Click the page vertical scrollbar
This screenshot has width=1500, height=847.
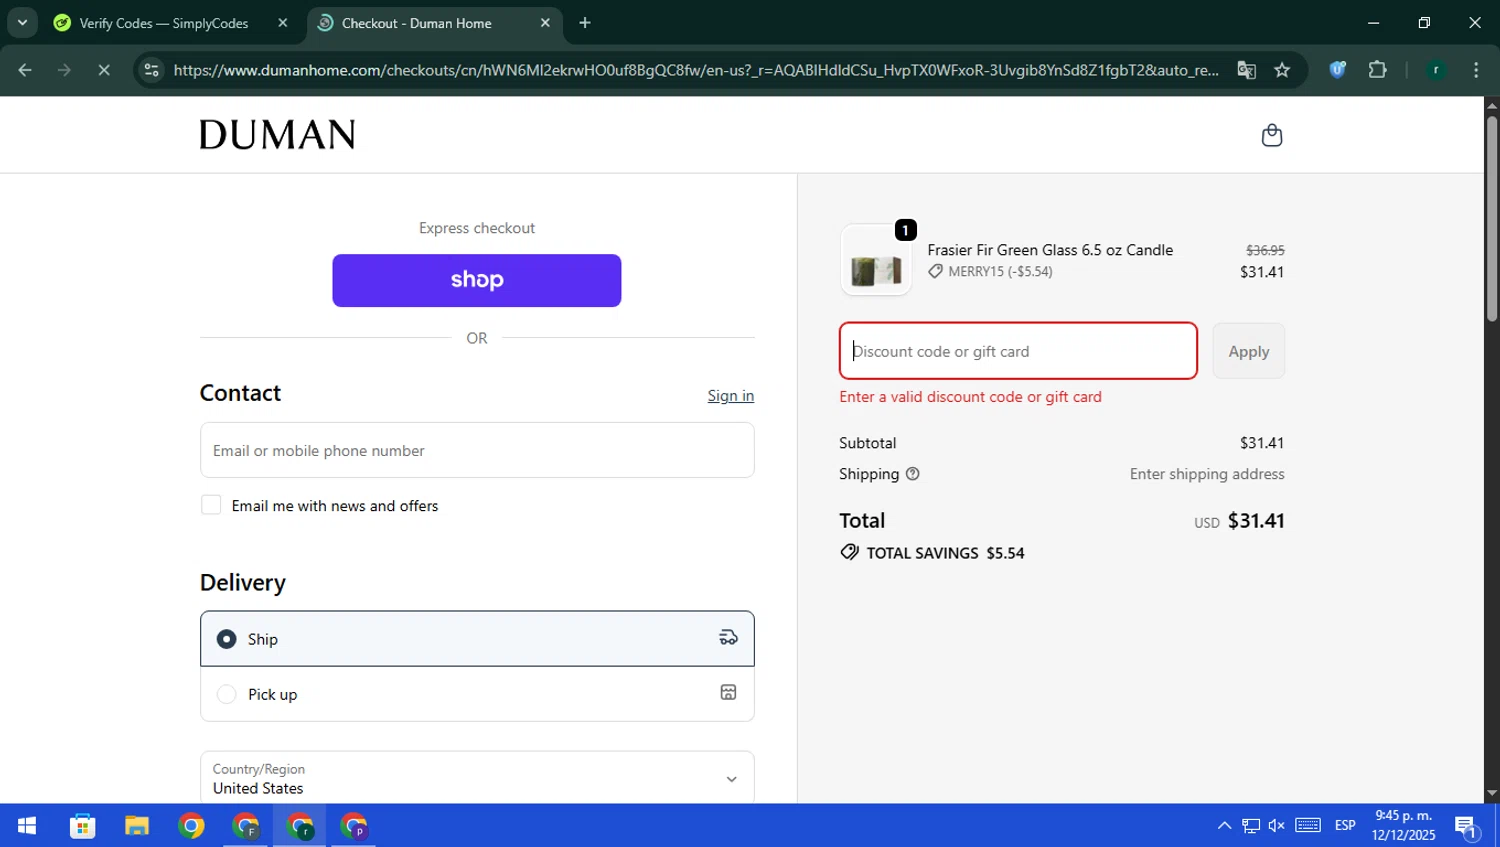click(1492, 218)
